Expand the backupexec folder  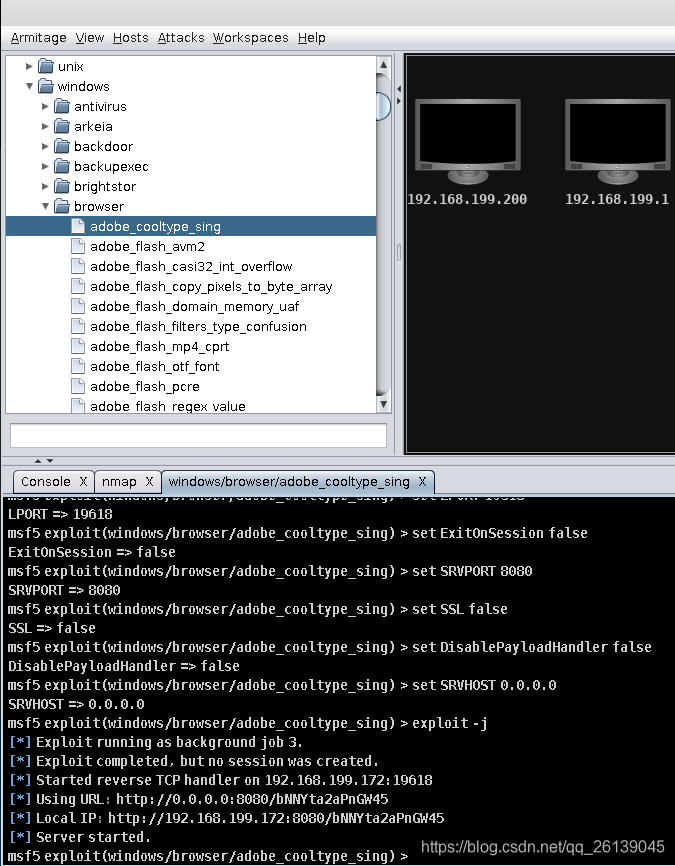(45, 166)
